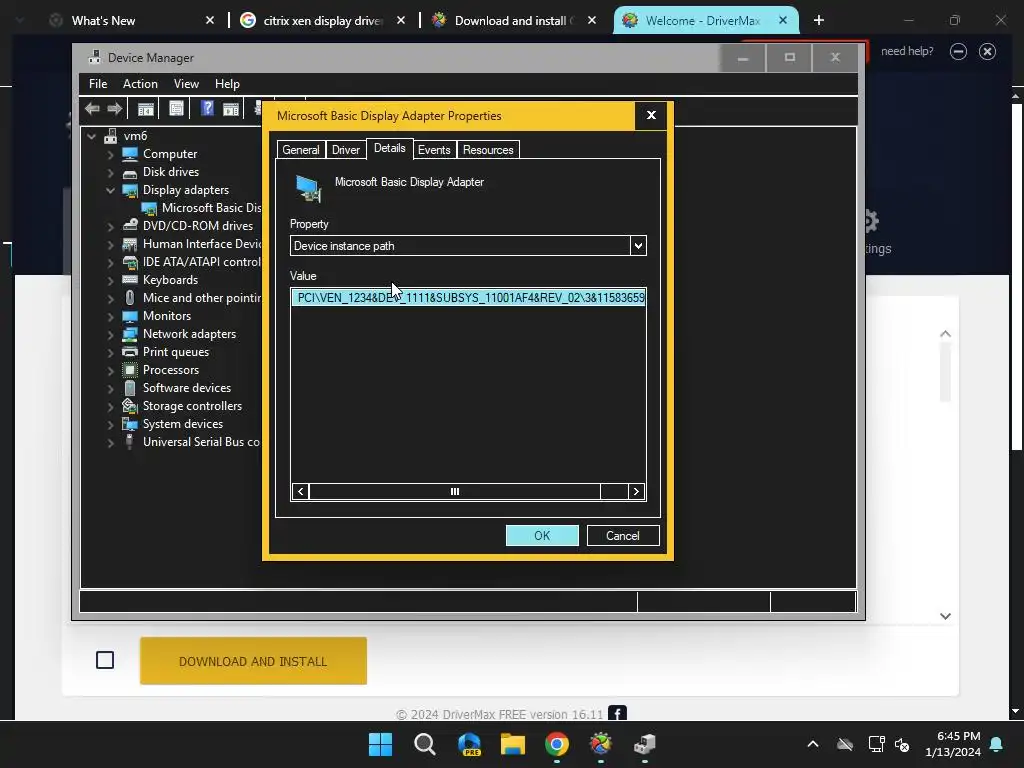Click the left scroll arrow of Value box
Viewport: 1024px width, 768px height.
(x=300, y=492)
